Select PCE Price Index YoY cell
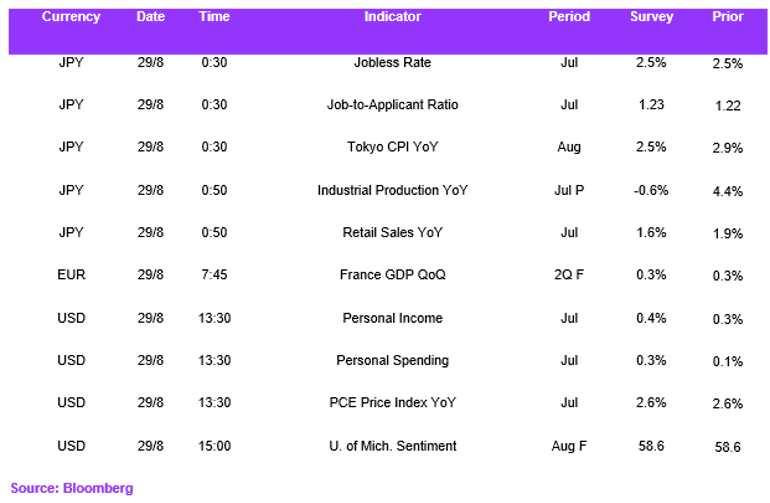The image size is (770, 503). point(392,403)
